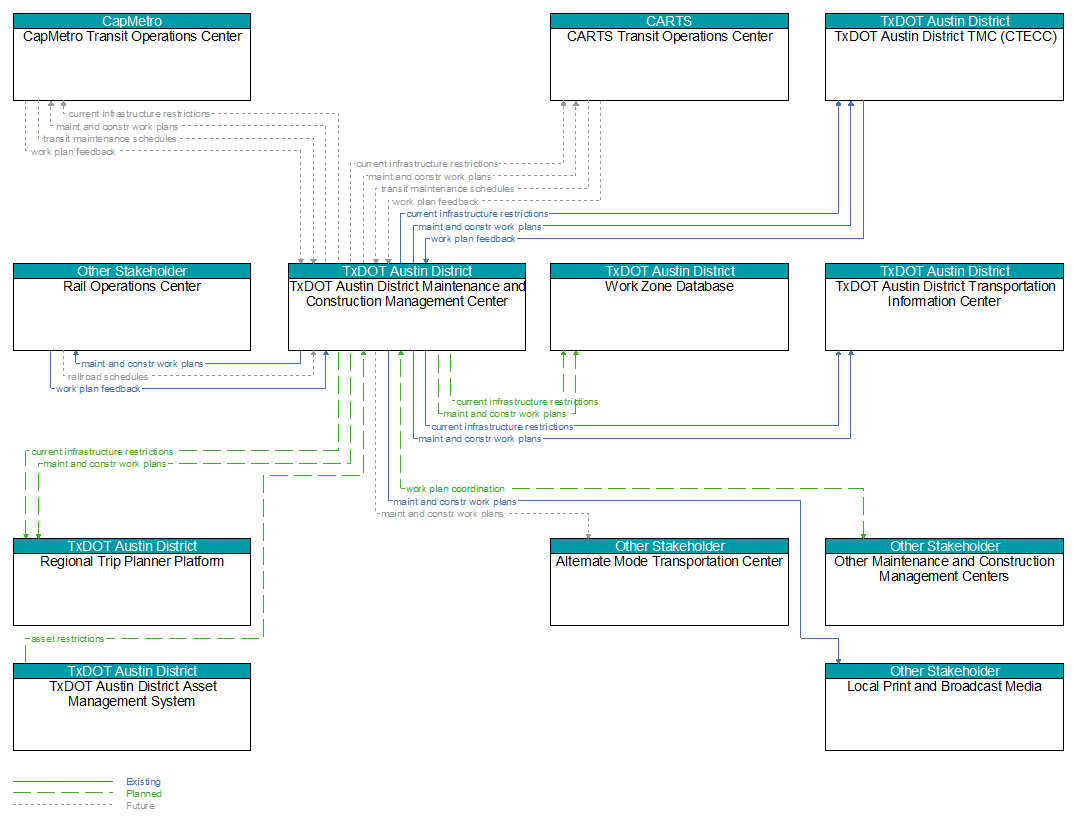Click the "railroad schedules" flow label

tap(108, 377)
